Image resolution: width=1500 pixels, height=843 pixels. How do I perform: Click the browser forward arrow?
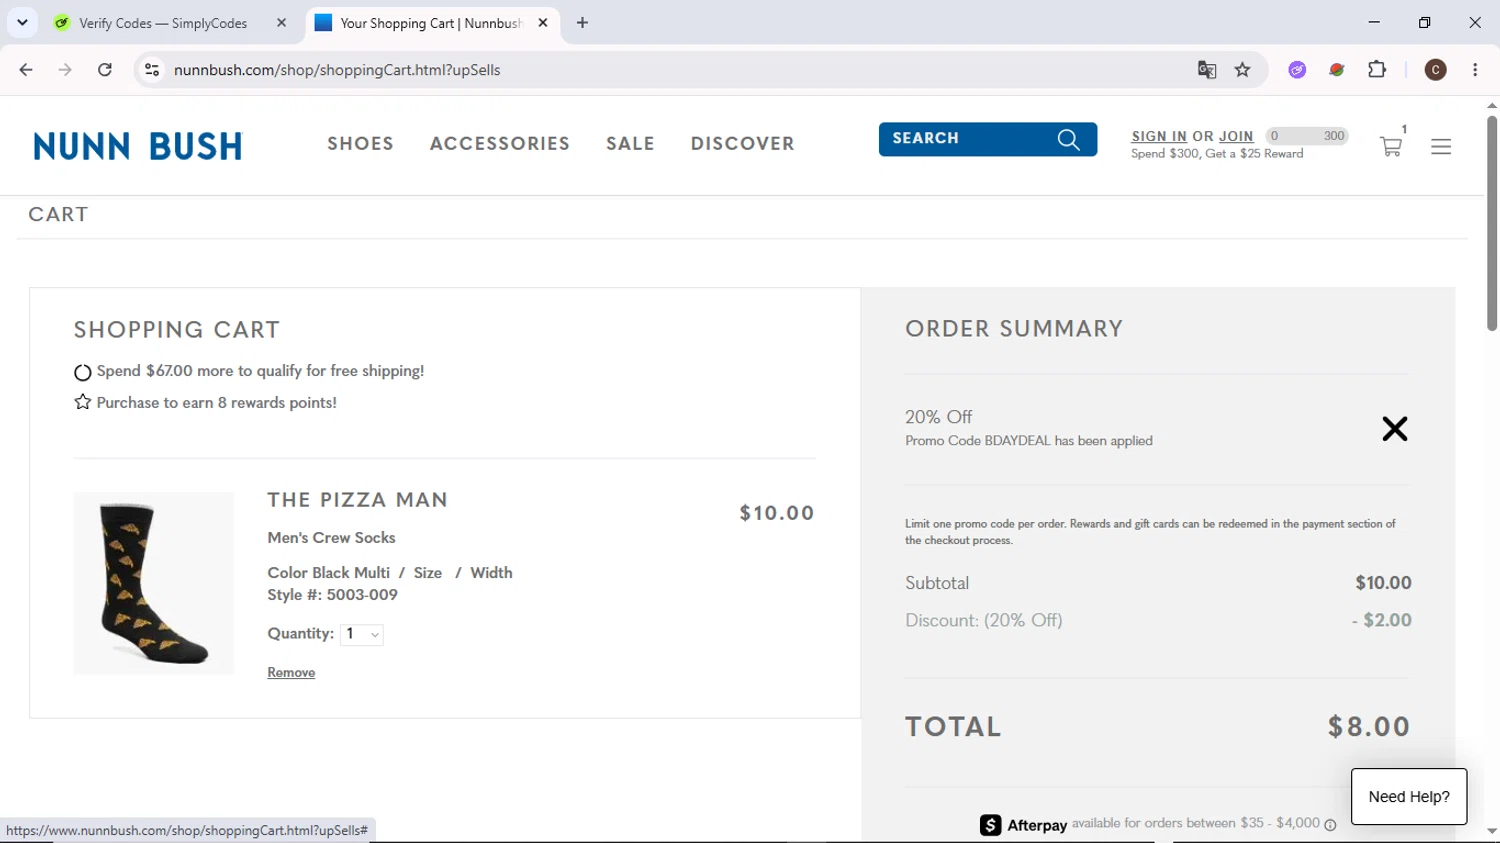click(65, 70)
